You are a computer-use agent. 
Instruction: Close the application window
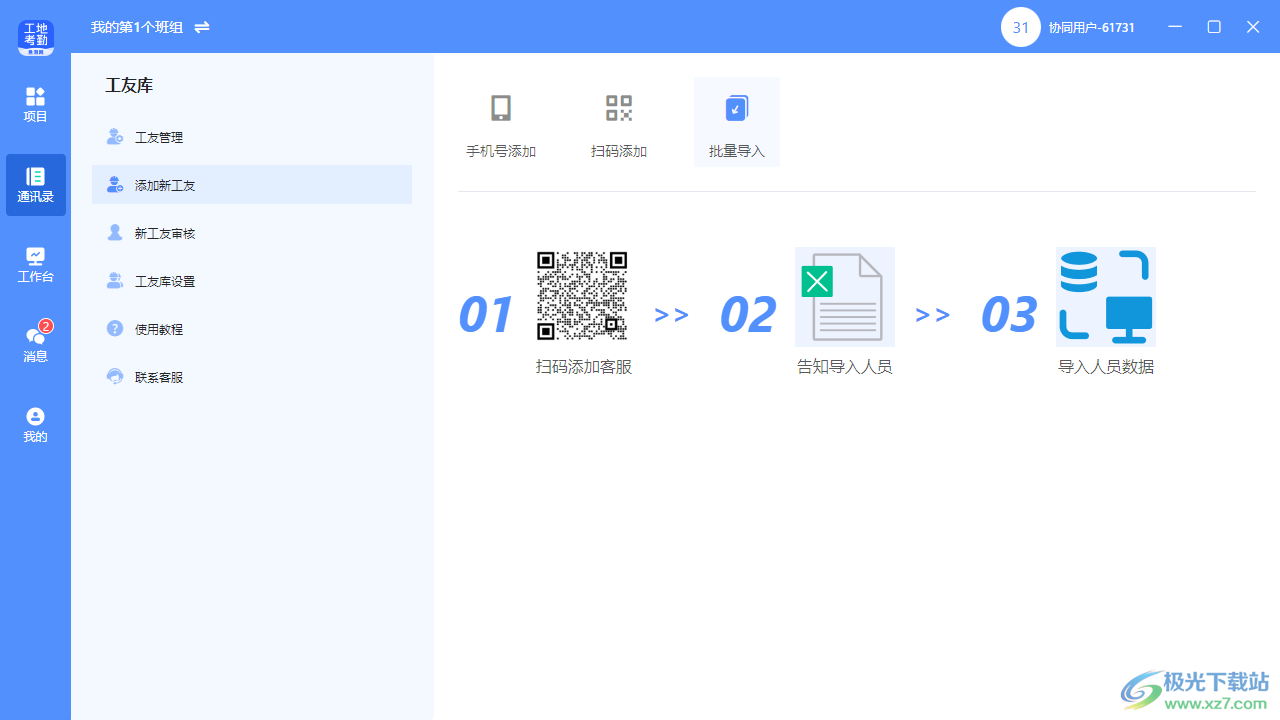click(1253, 27)
